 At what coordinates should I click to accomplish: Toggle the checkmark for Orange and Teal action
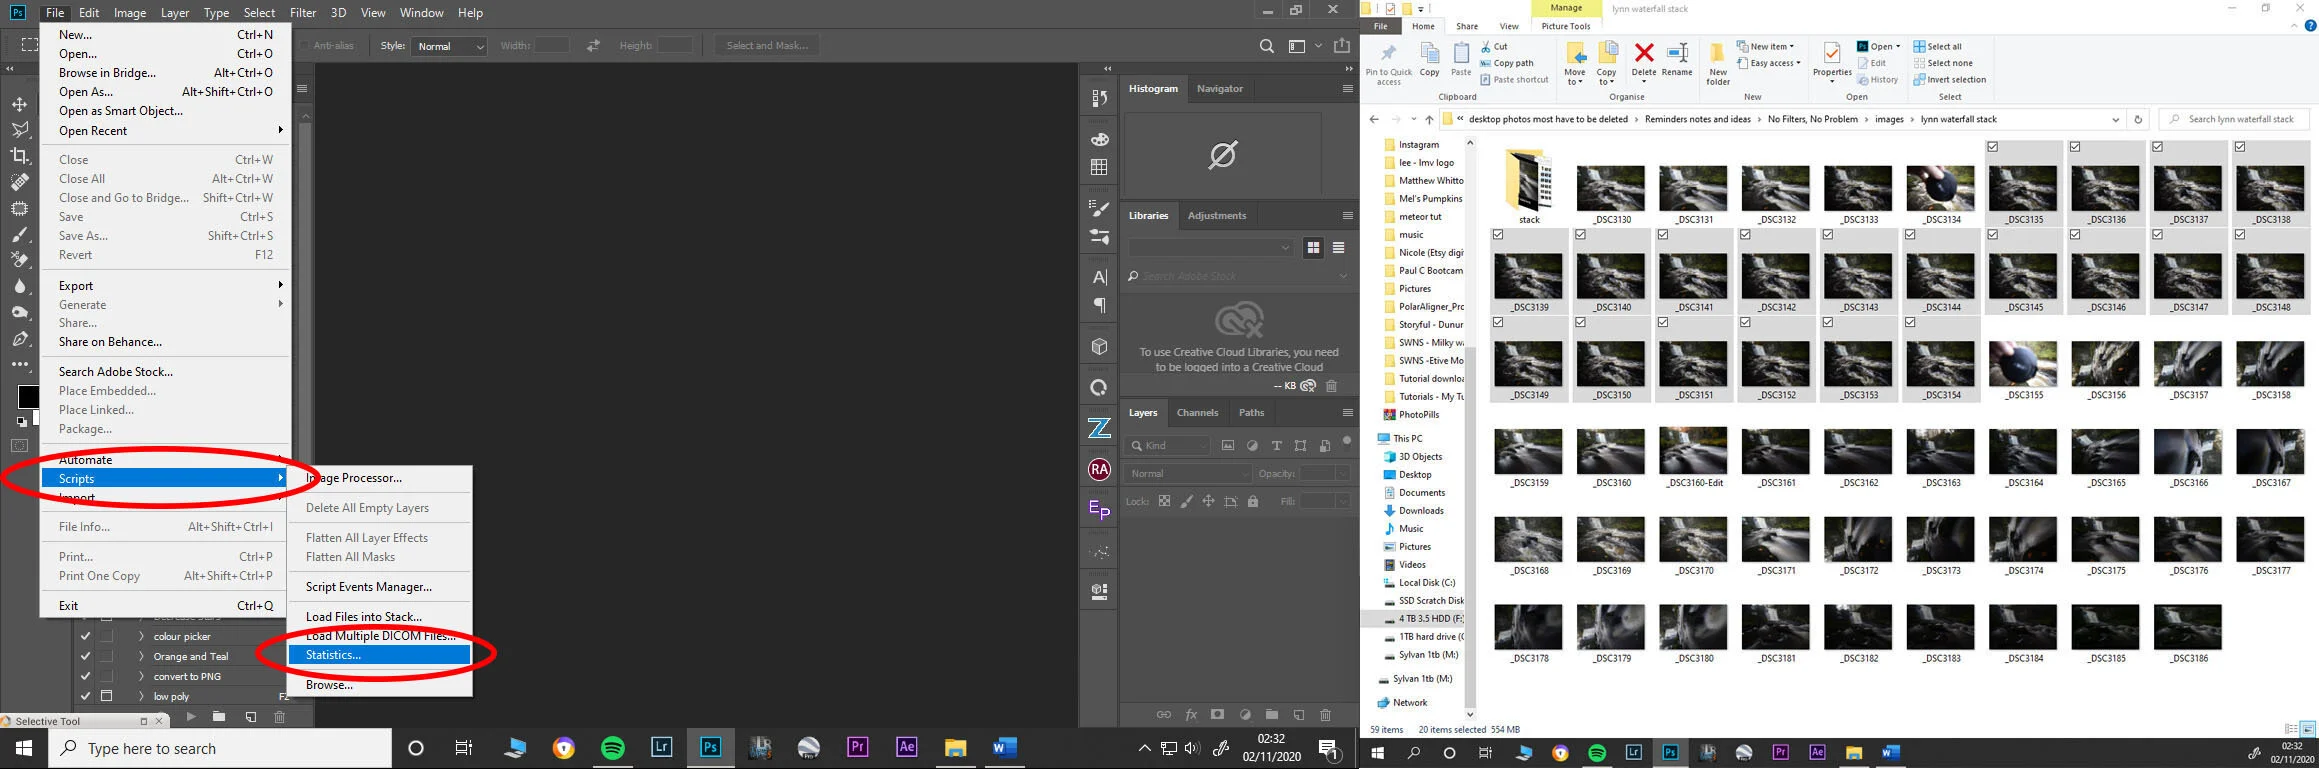(85, 656)
